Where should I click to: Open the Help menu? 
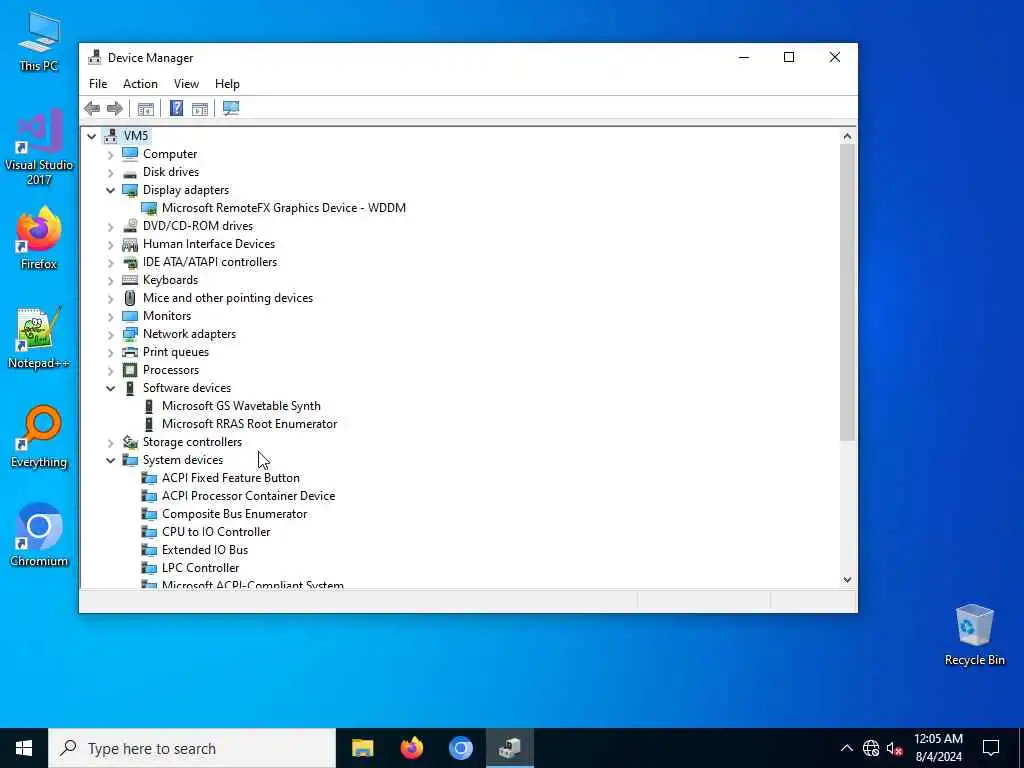click(227, 84)
